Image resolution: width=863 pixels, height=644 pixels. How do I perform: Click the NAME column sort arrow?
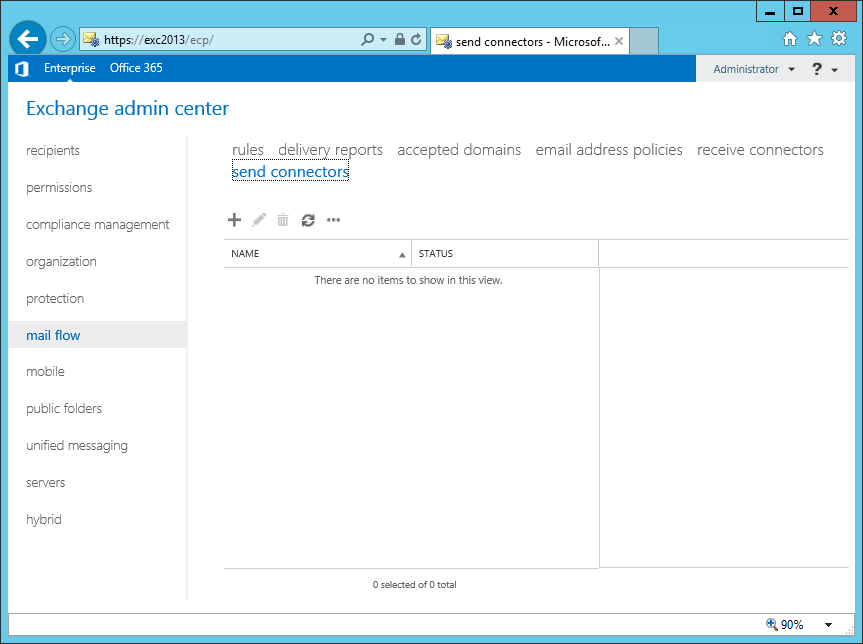click(402, 255)
